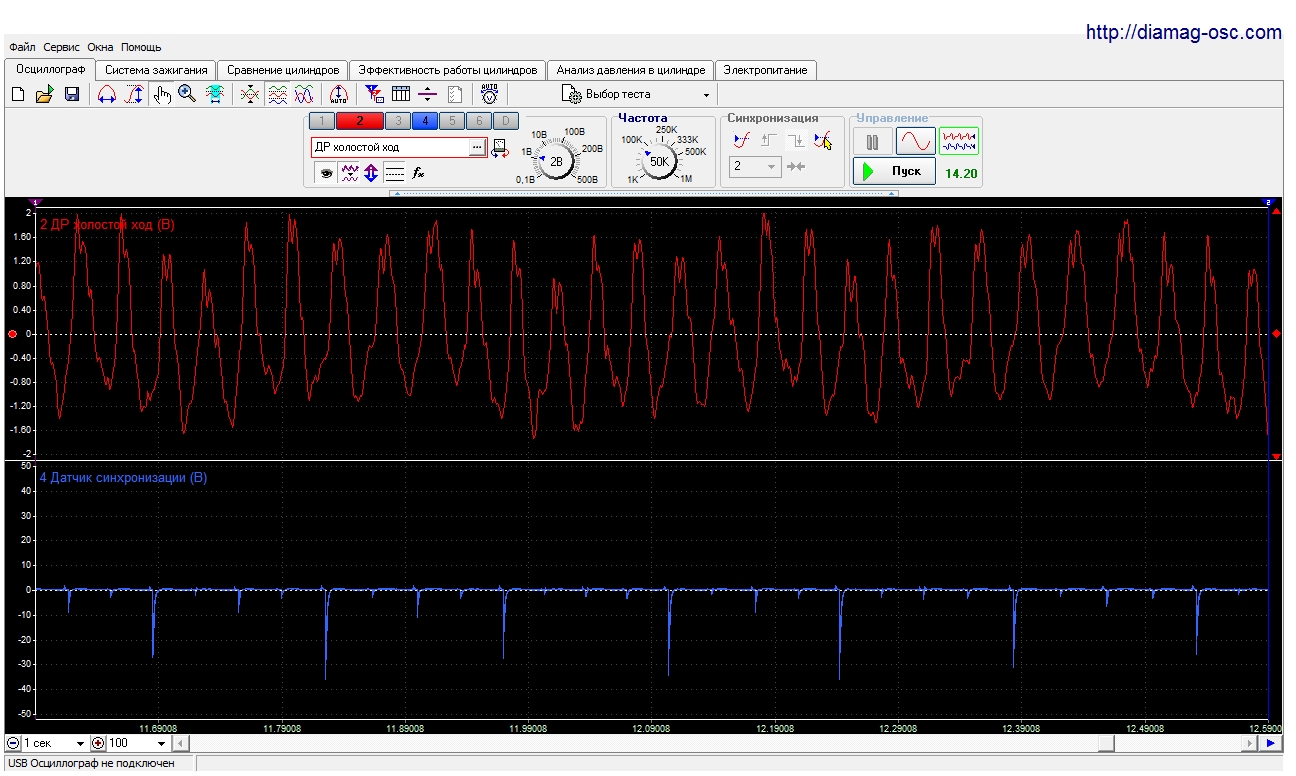Switch to Анализ давления в цилиндре tab
1296x776 pixels.
[x=631, y=70]
